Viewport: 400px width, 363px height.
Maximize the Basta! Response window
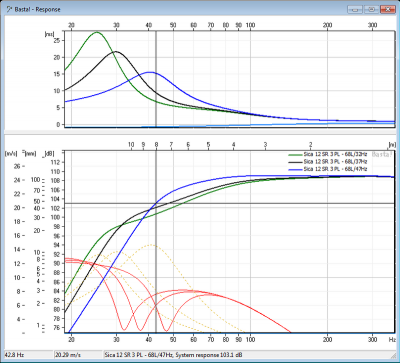(x=371, y=10)
